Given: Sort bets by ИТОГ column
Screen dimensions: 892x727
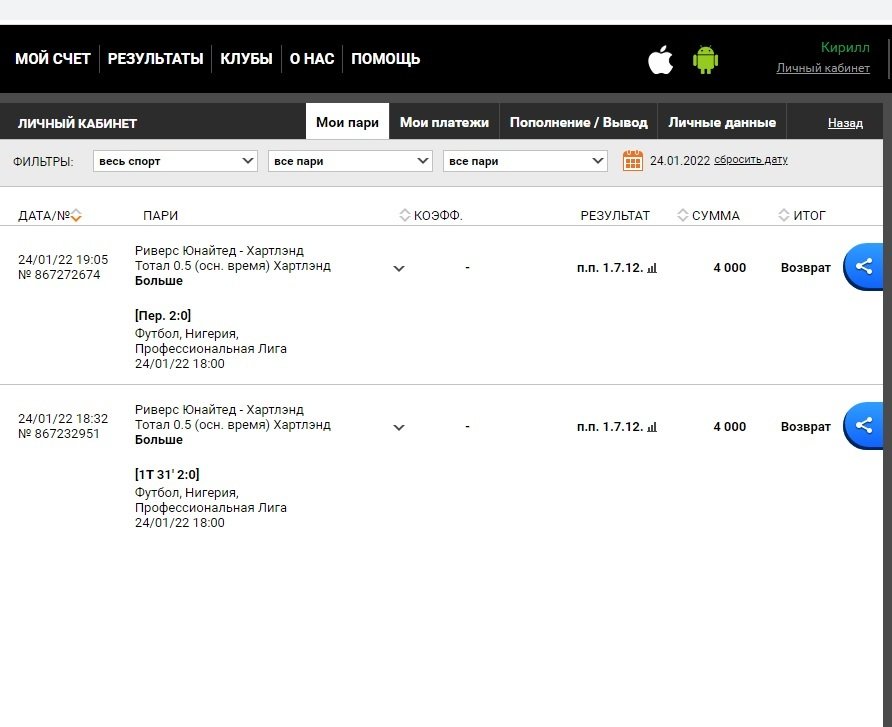Looking at the screenshot, I should pos(785,215).
